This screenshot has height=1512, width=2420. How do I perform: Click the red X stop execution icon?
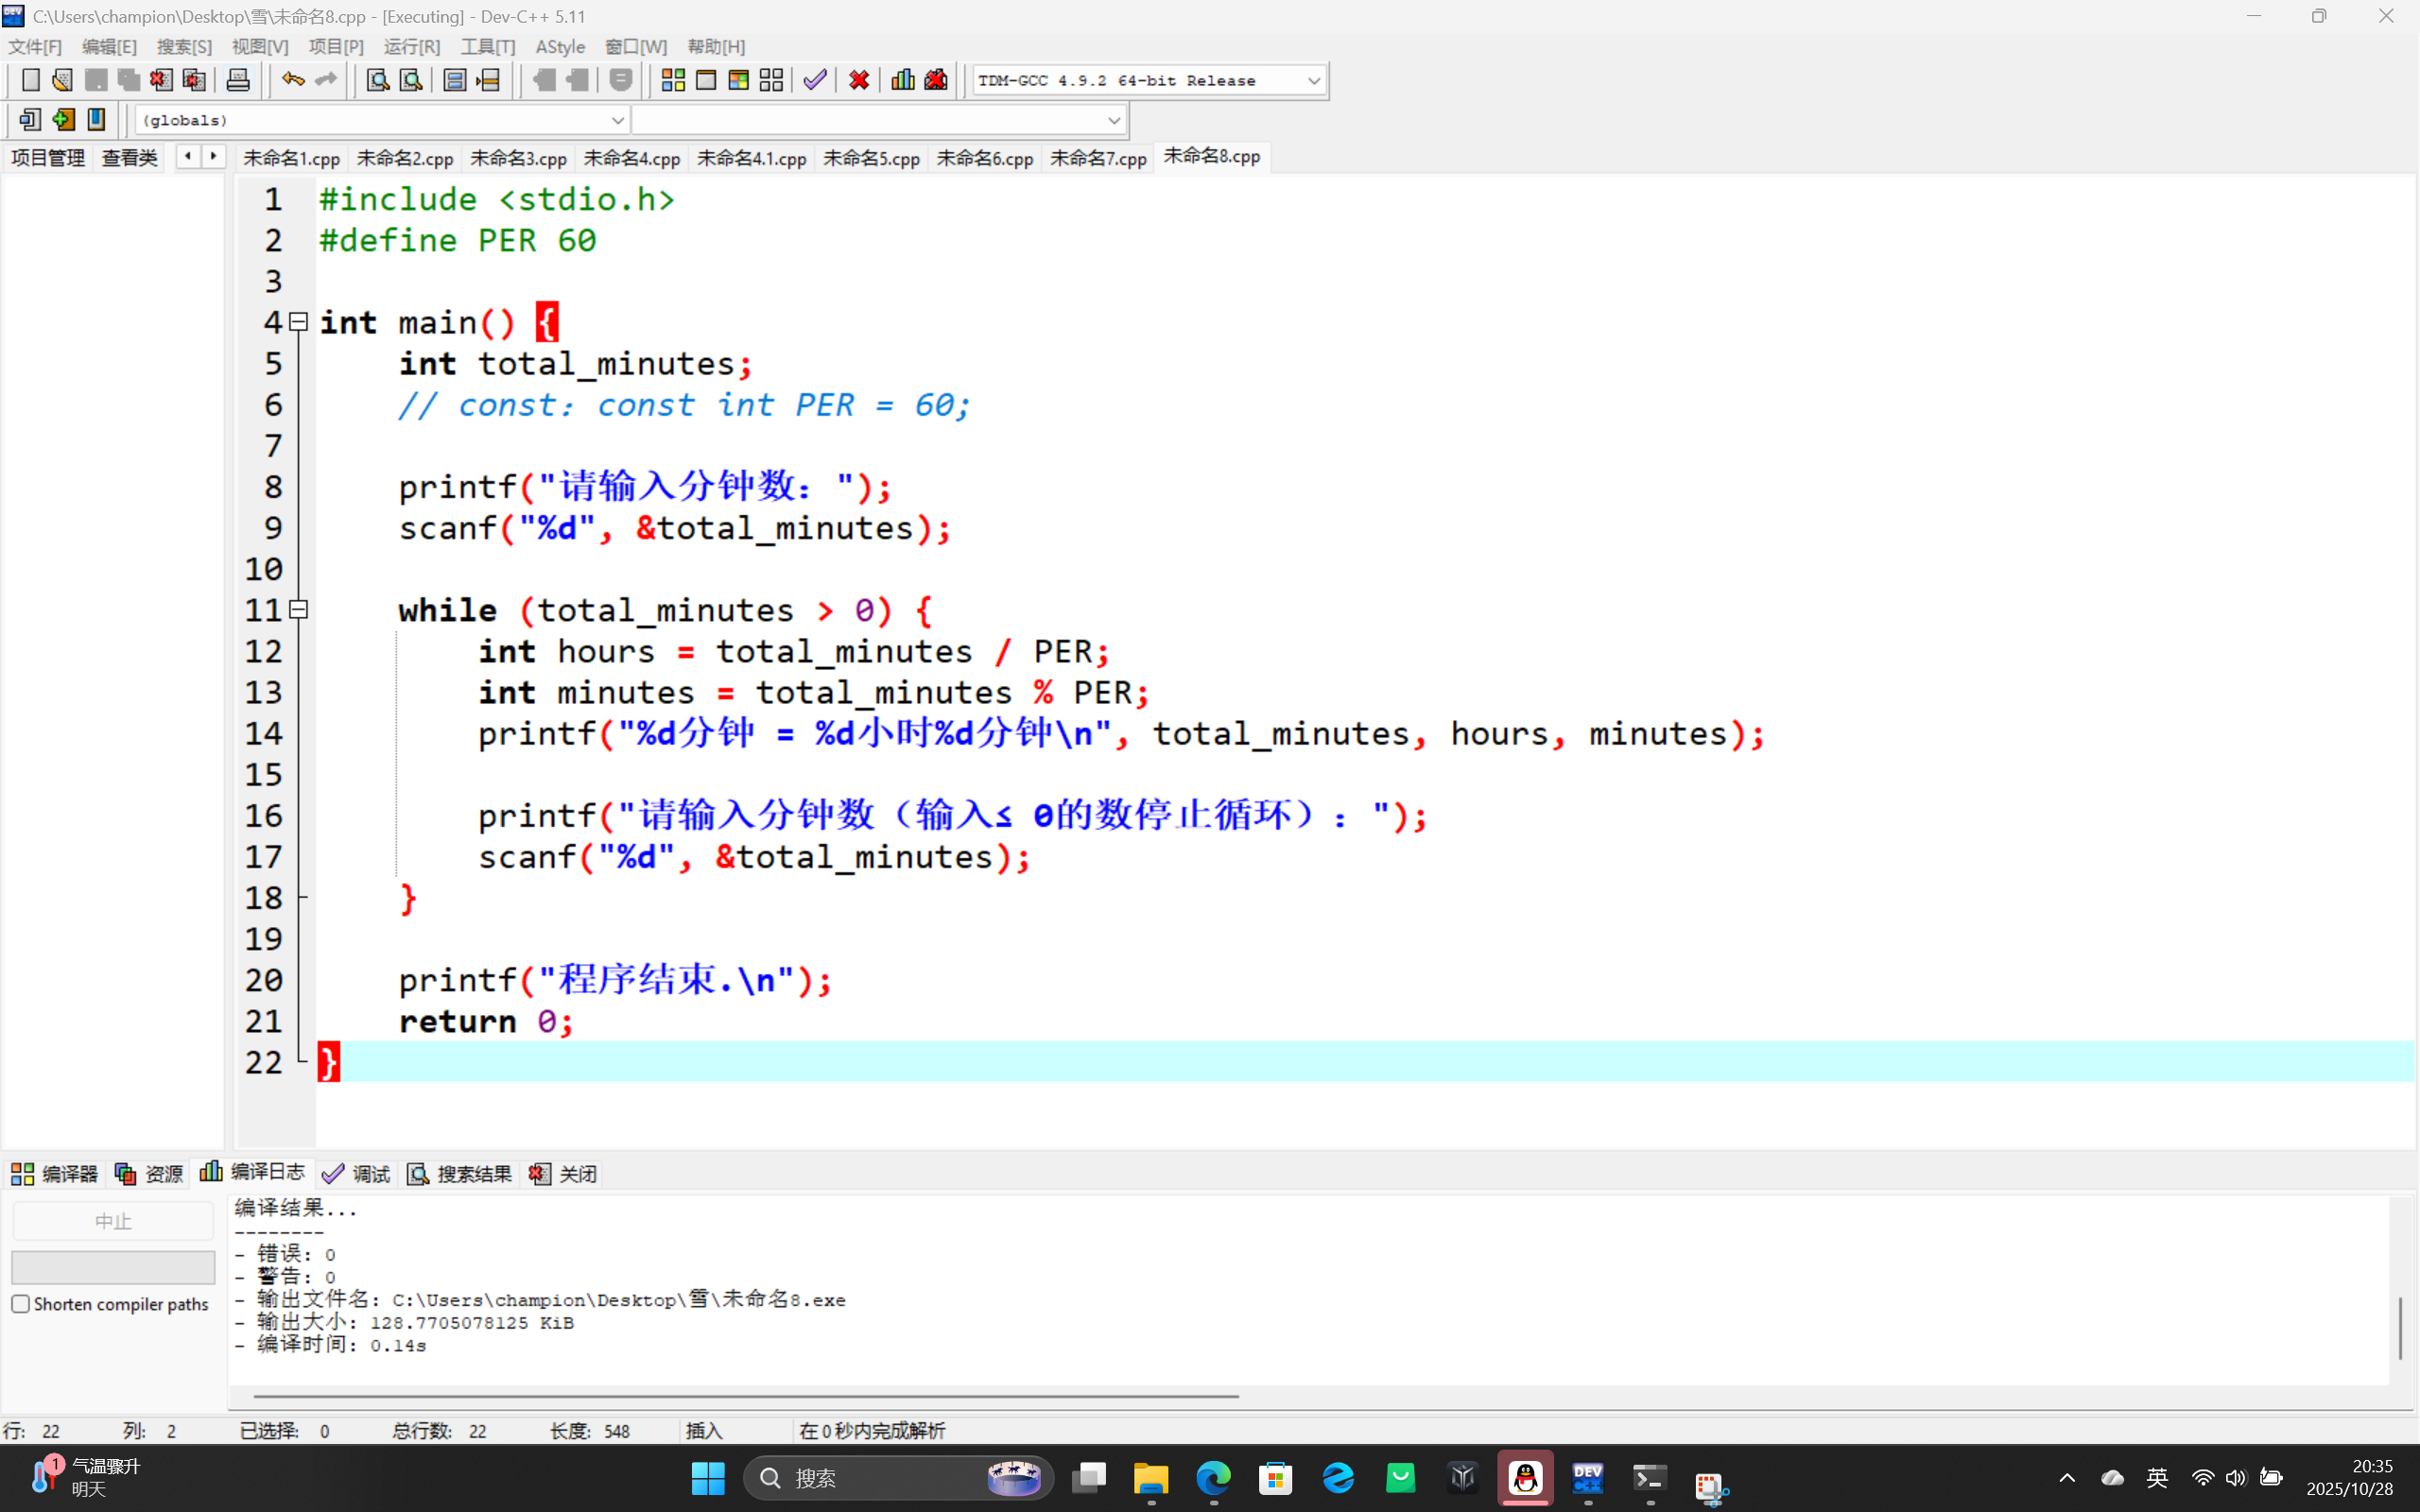coord(859,80)
